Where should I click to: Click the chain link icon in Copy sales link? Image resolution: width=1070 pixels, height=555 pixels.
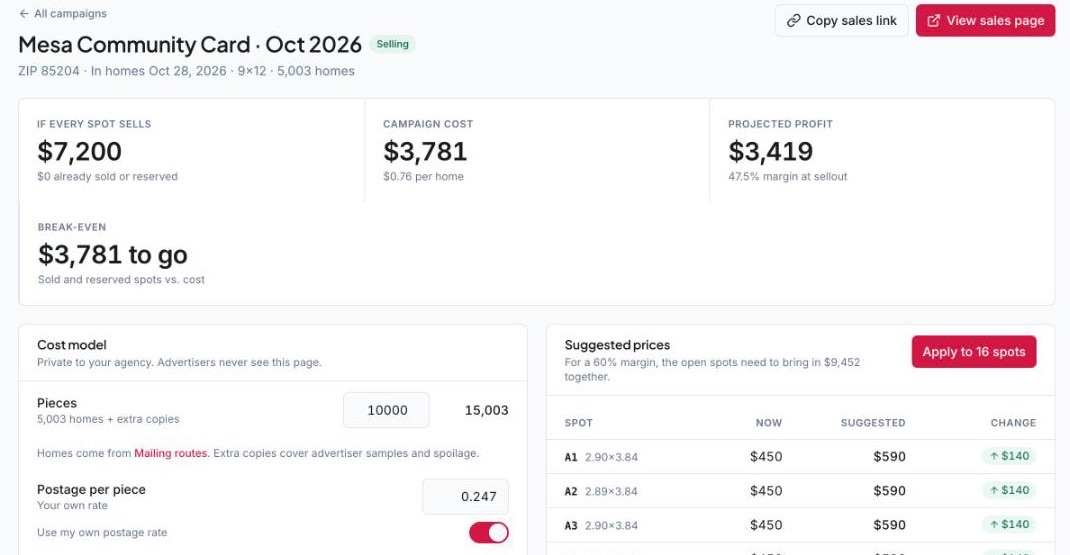click(793, 21)
